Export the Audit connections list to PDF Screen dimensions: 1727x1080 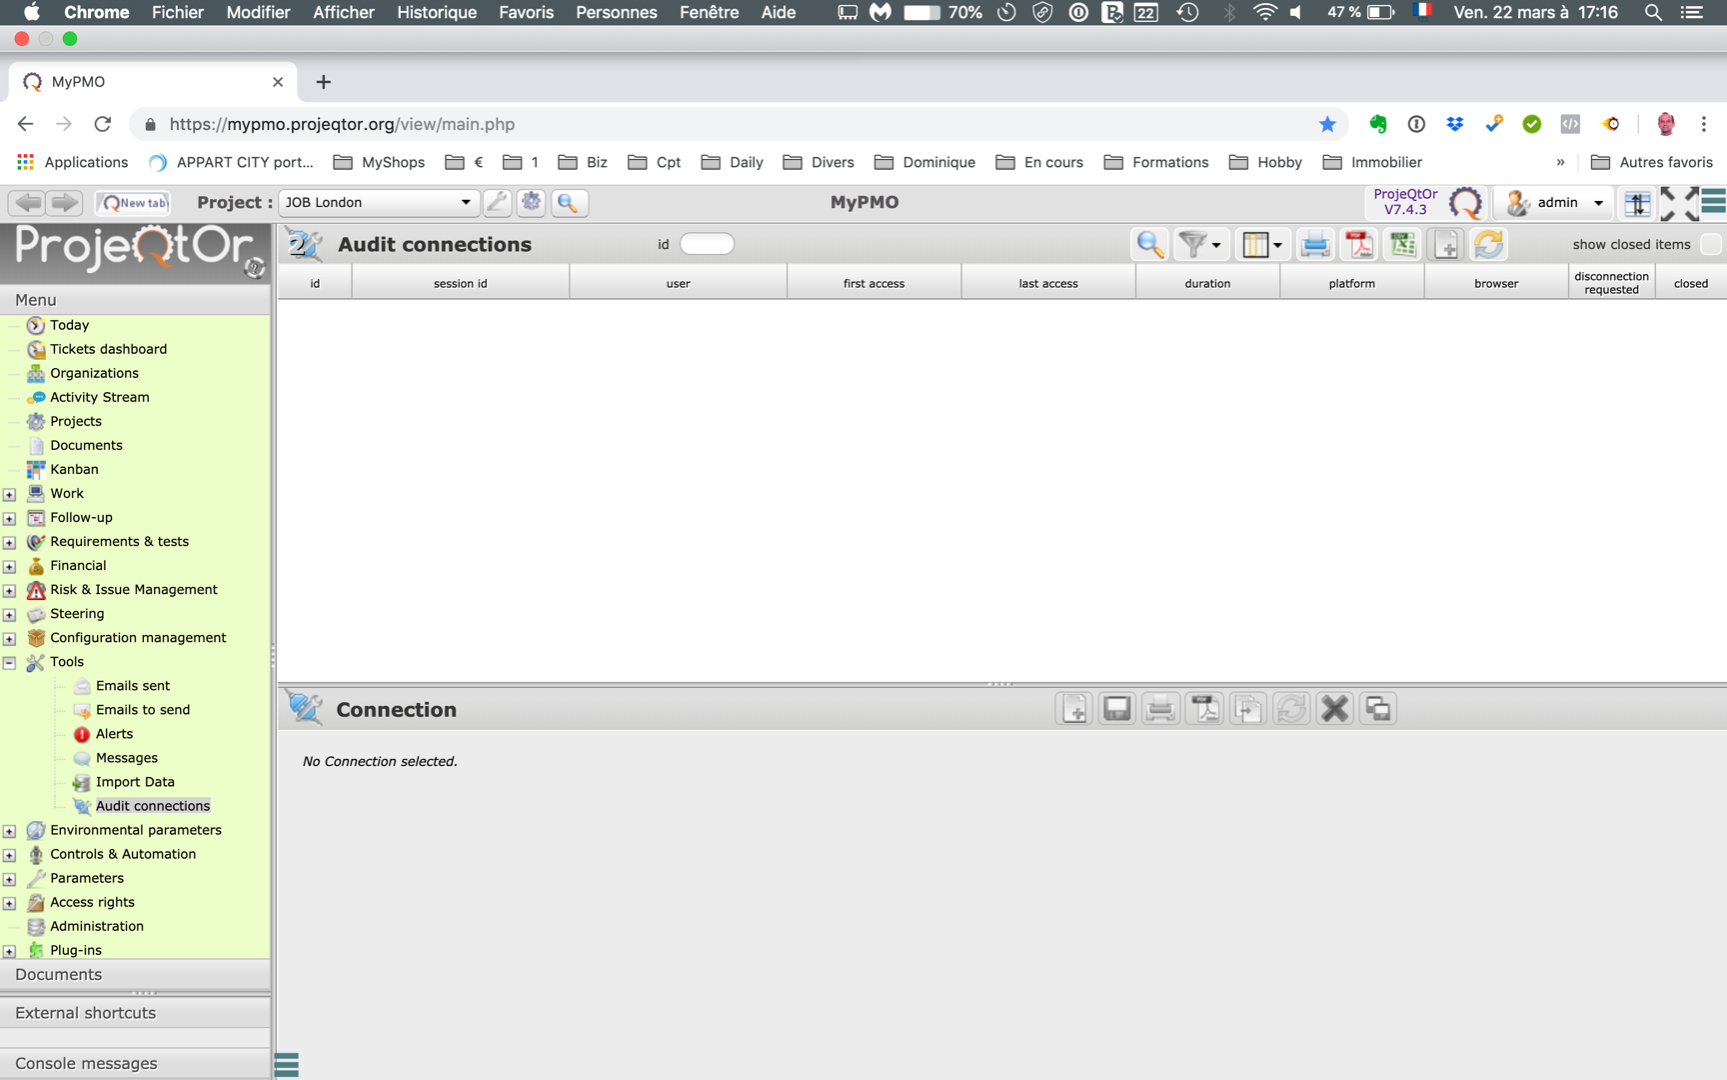(1359, 244)
